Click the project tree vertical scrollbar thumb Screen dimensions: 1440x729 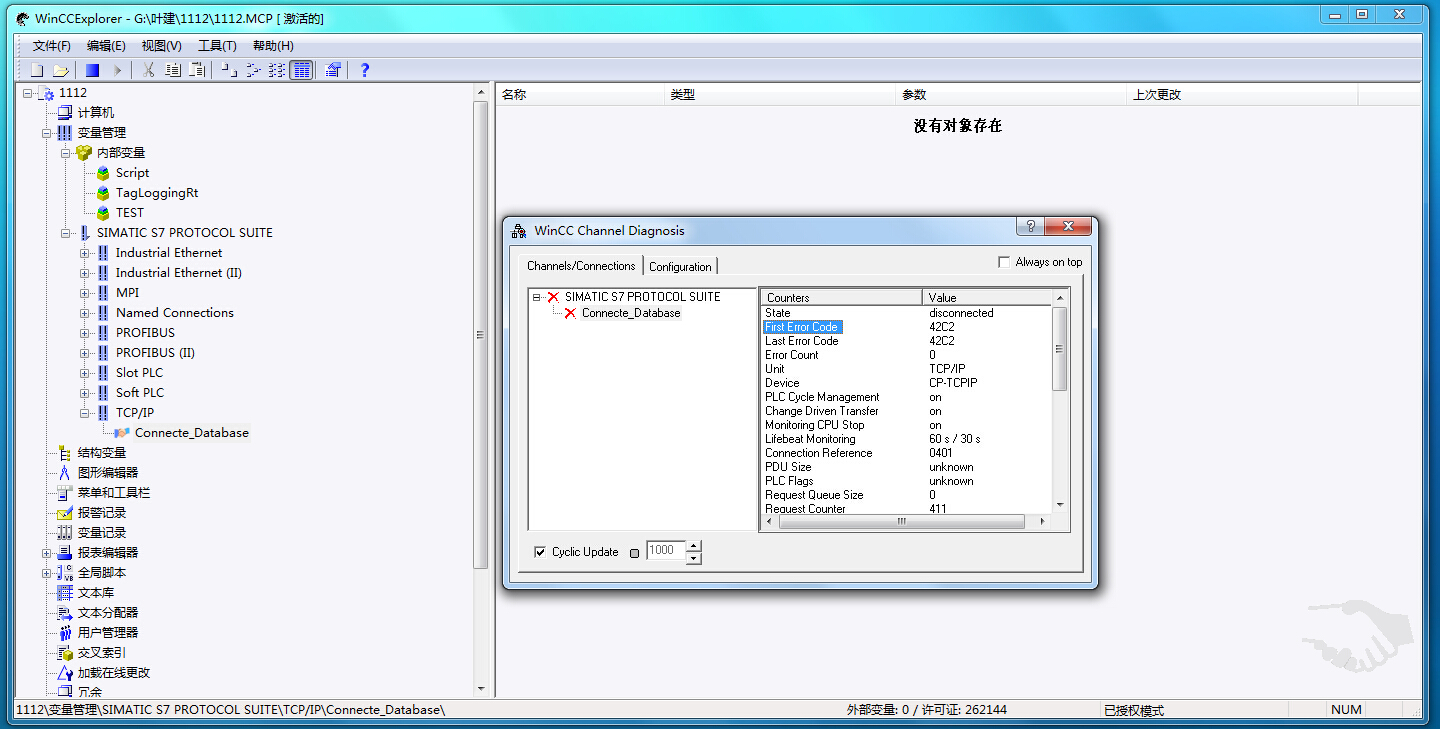(481, 335)
